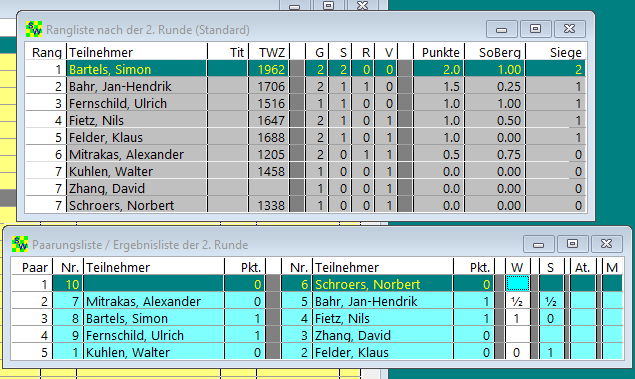Click the white result 1 of Bartels pairing
The height and width of the screenshot is (379, 635).
coord(517,319)
